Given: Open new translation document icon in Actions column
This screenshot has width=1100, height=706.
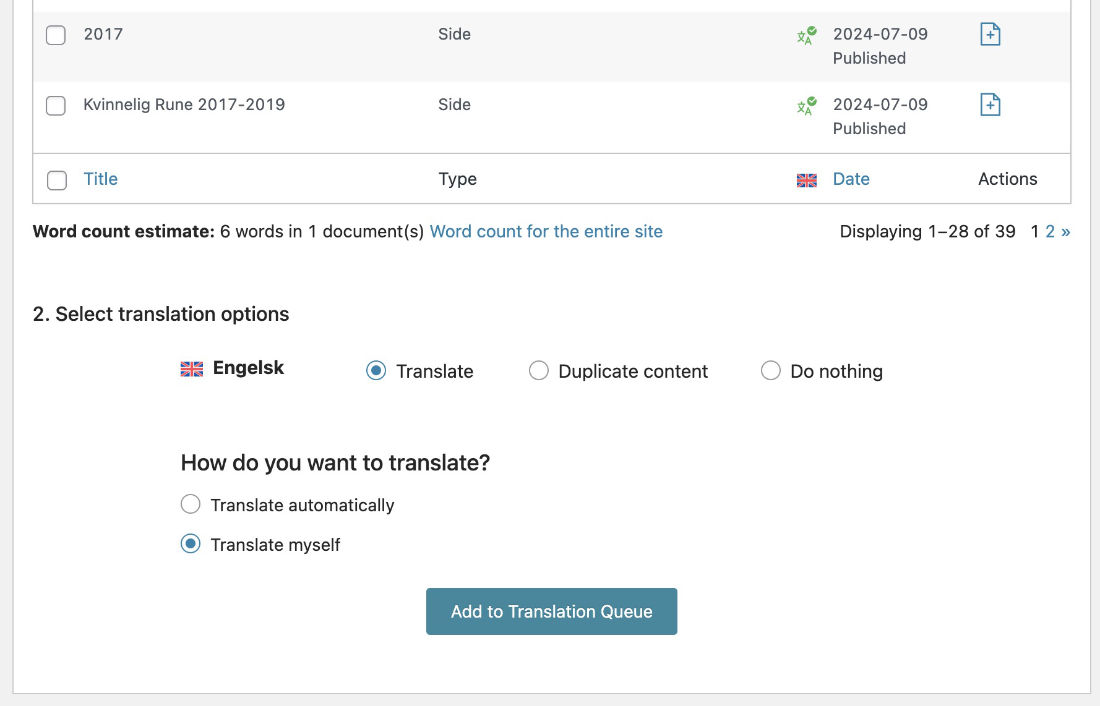Looking at the screenshot, I should pos(989,33).
